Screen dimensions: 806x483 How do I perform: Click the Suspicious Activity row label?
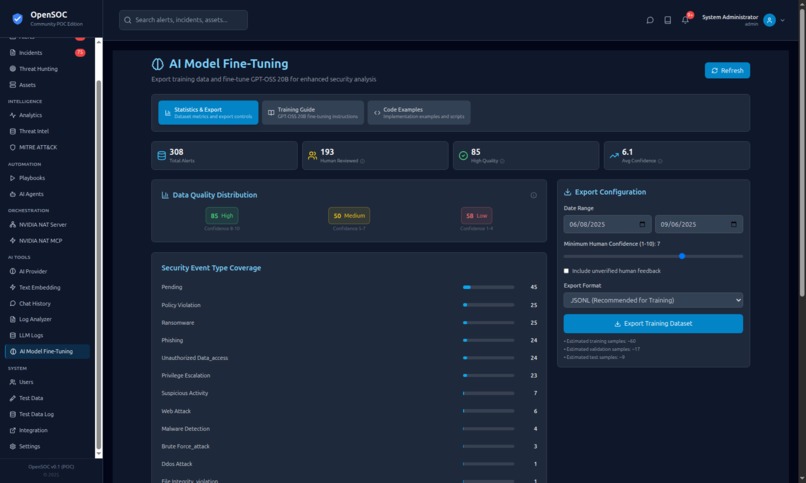(185, 393)
